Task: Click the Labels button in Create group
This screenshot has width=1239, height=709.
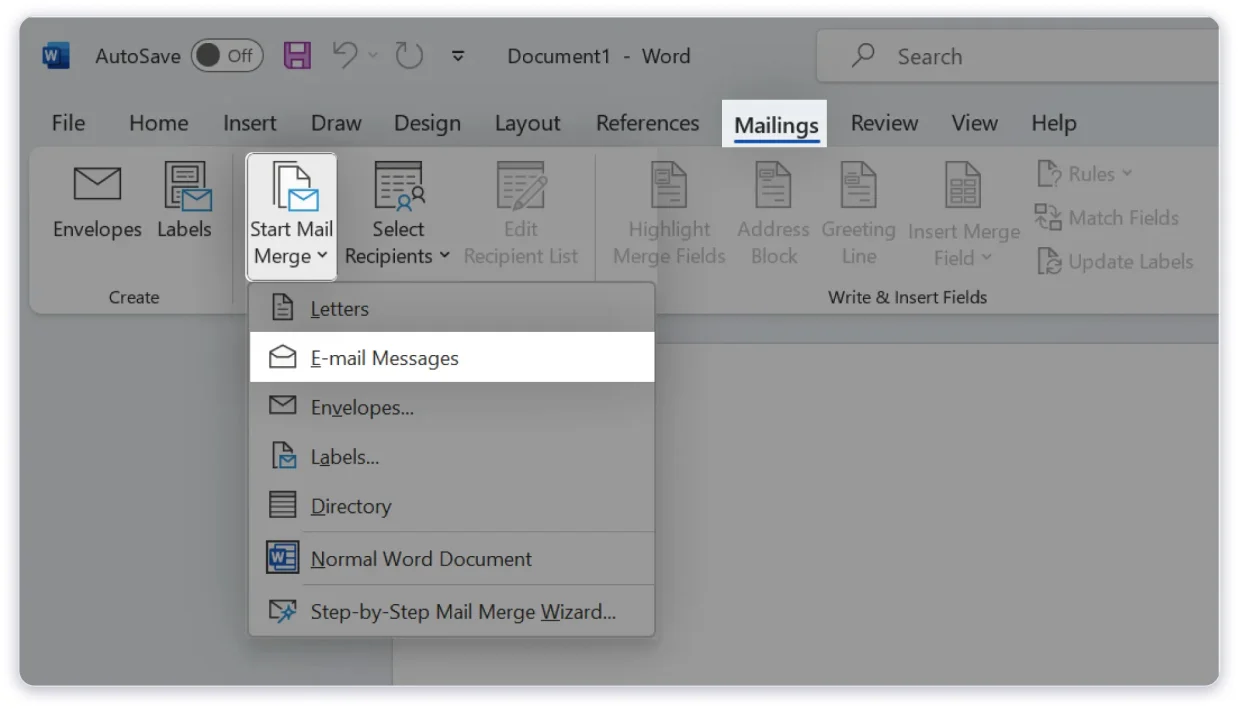Action: point(185,200)
